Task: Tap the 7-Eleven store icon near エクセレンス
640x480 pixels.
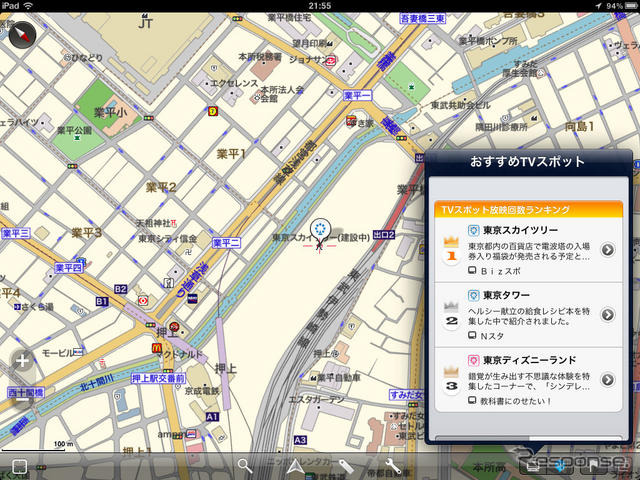Action: click(213, 111)
